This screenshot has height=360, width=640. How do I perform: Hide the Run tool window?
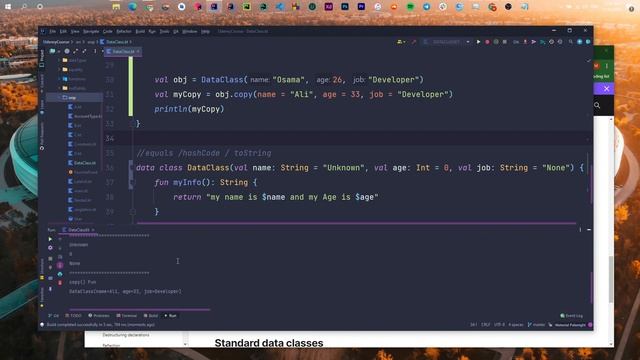(589, 230)
